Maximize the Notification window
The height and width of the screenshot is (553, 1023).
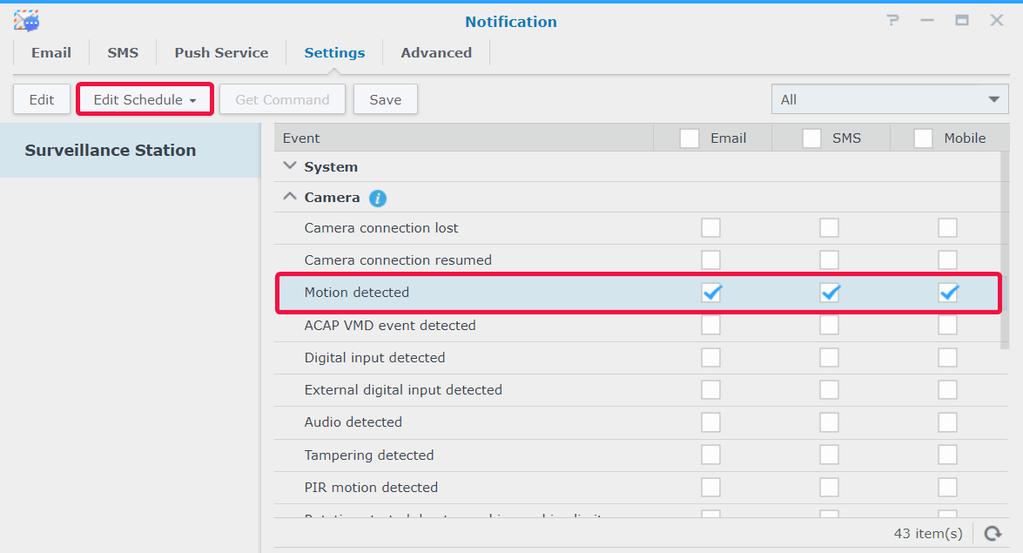click(962, 21)
